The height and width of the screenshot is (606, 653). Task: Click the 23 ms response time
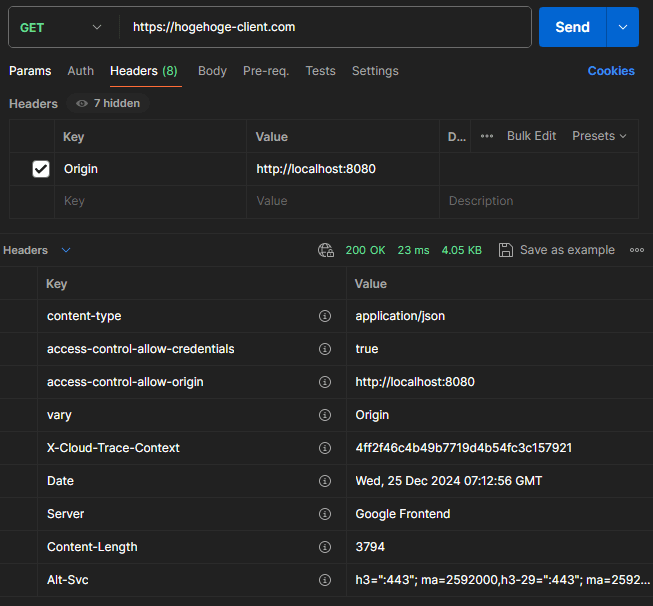413,250
